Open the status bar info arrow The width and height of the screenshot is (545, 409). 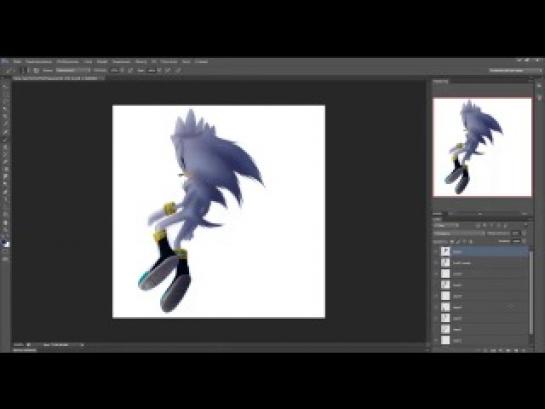coord(82,345)
